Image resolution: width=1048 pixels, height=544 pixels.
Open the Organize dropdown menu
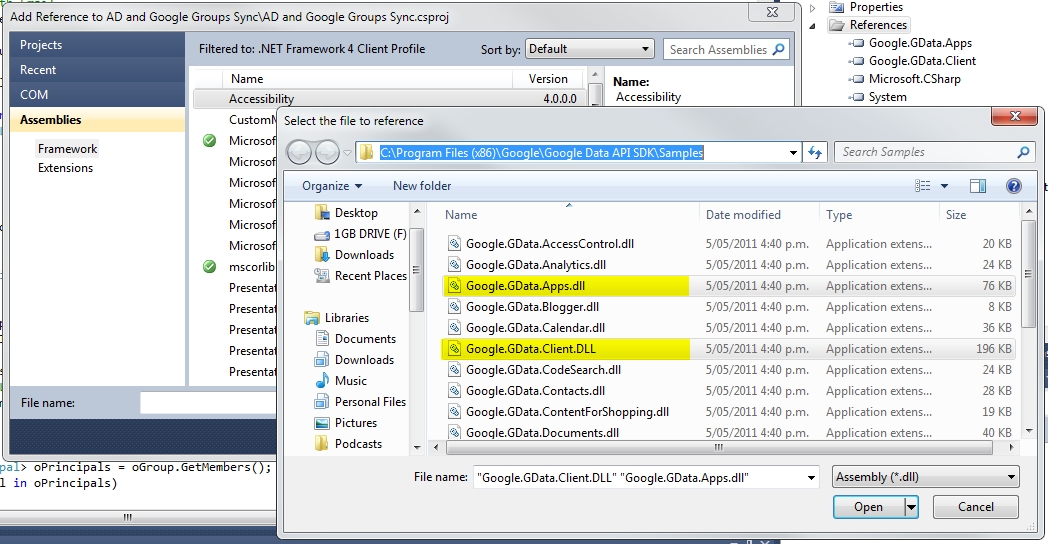(332, 186)
